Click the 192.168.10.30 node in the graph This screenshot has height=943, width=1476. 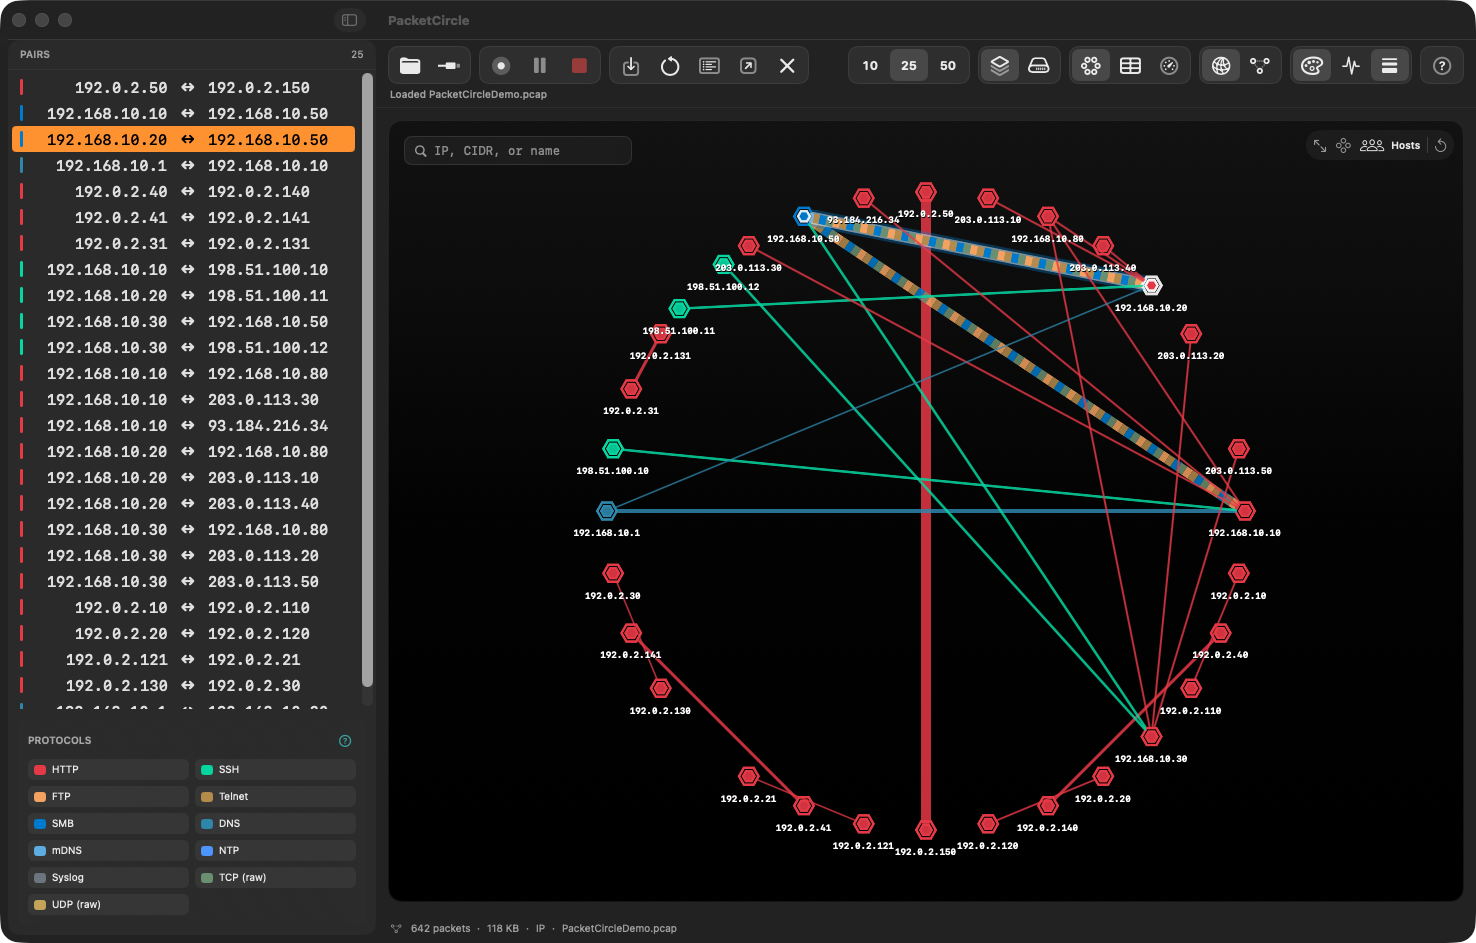[x=1152, y=737]
